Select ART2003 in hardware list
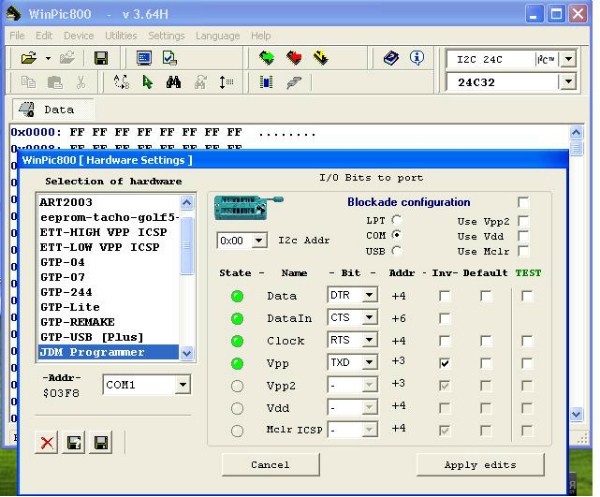 pos(108,202)
